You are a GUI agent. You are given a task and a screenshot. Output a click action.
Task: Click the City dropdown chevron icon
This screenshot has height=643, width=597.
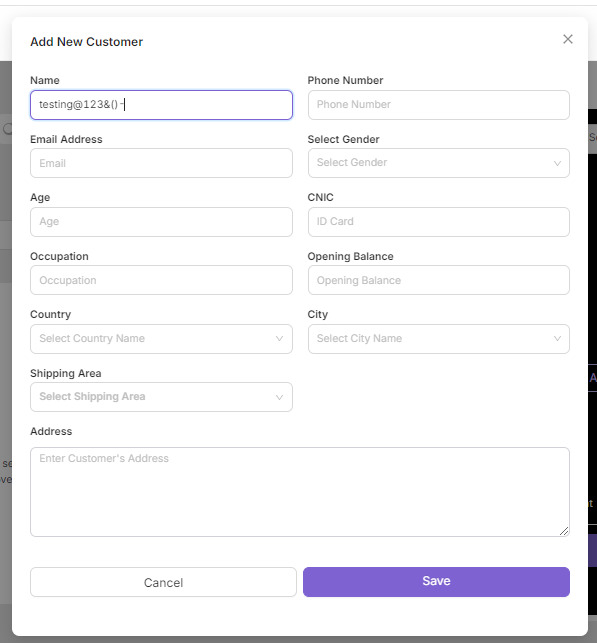[557, 339]
